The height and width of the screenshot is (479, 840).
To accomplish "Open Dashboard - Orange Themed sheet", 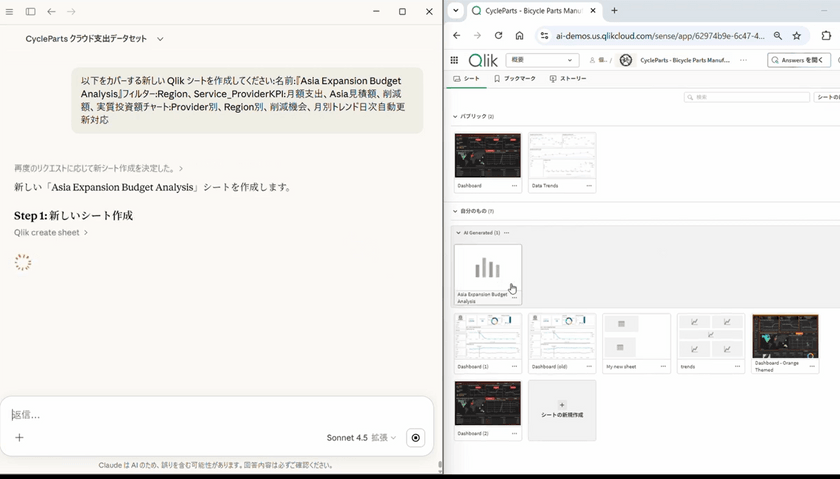I will click(x=785, y=336).
